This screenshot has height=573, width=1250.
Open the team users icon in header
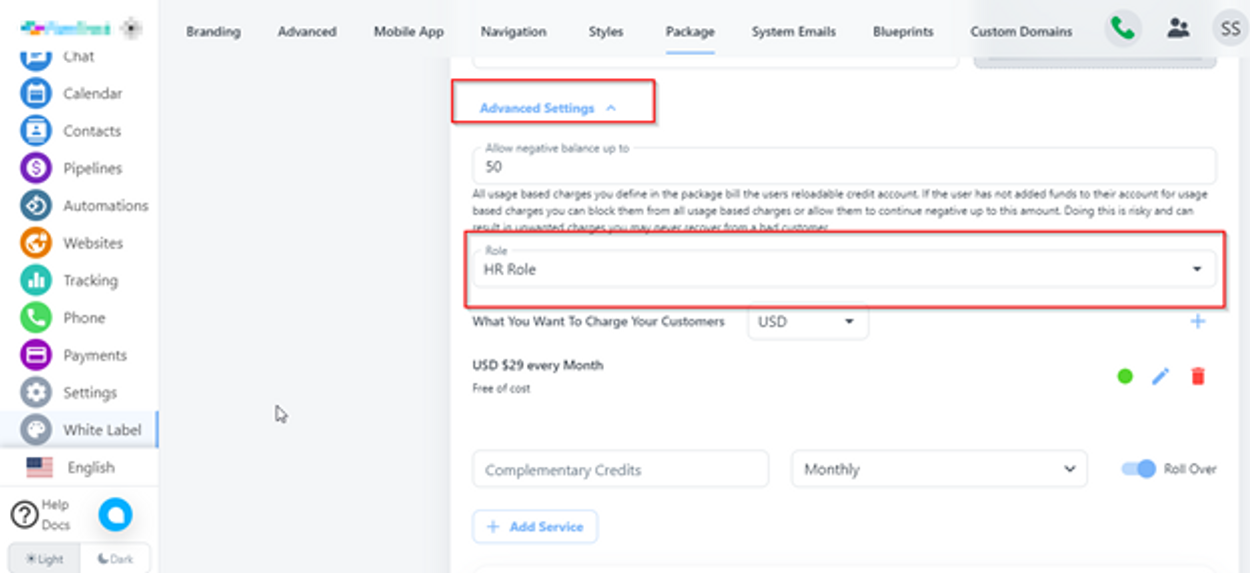pos(1178,29)
